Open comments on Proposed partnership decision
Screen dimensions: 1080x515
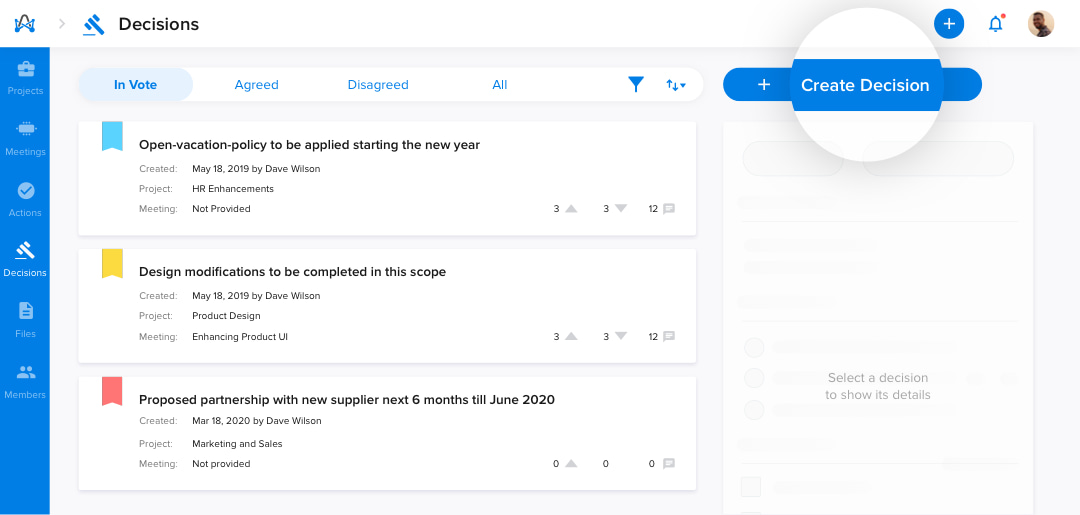point(669,464)
